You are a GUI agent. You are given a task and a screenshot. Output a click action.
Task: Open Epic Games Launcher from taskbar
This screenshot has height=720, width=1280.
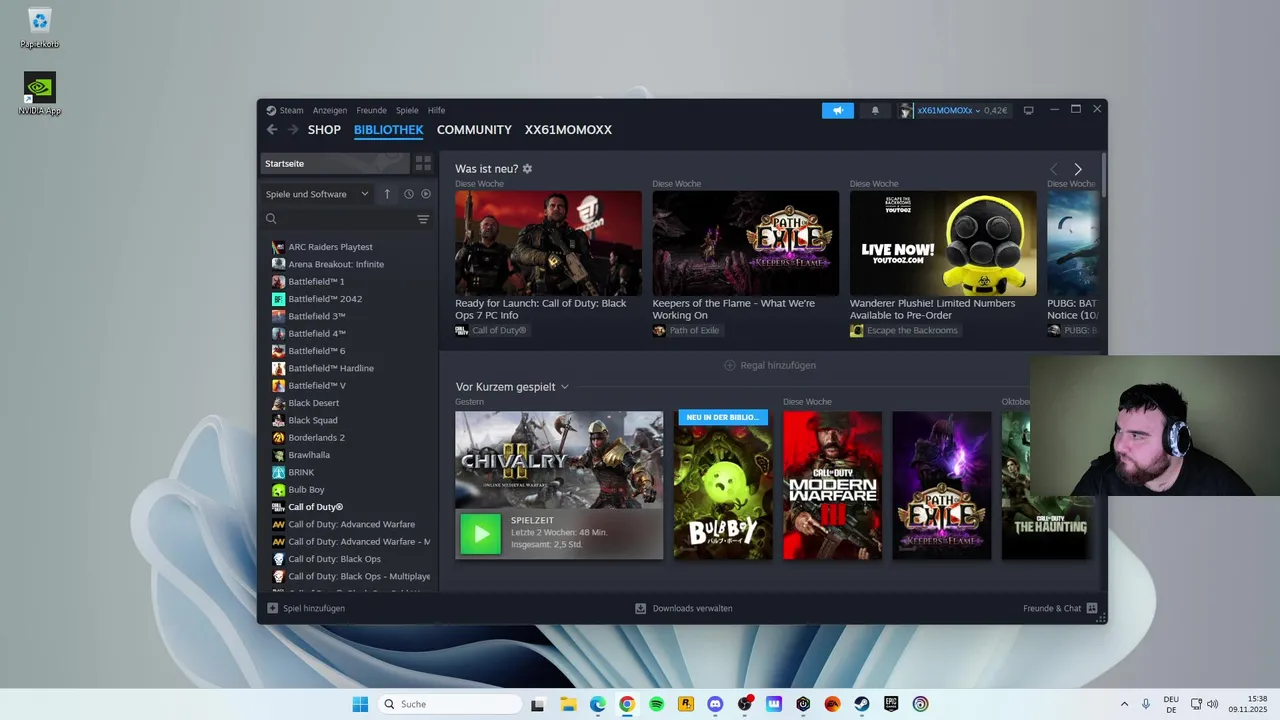[x=891, y=704]
